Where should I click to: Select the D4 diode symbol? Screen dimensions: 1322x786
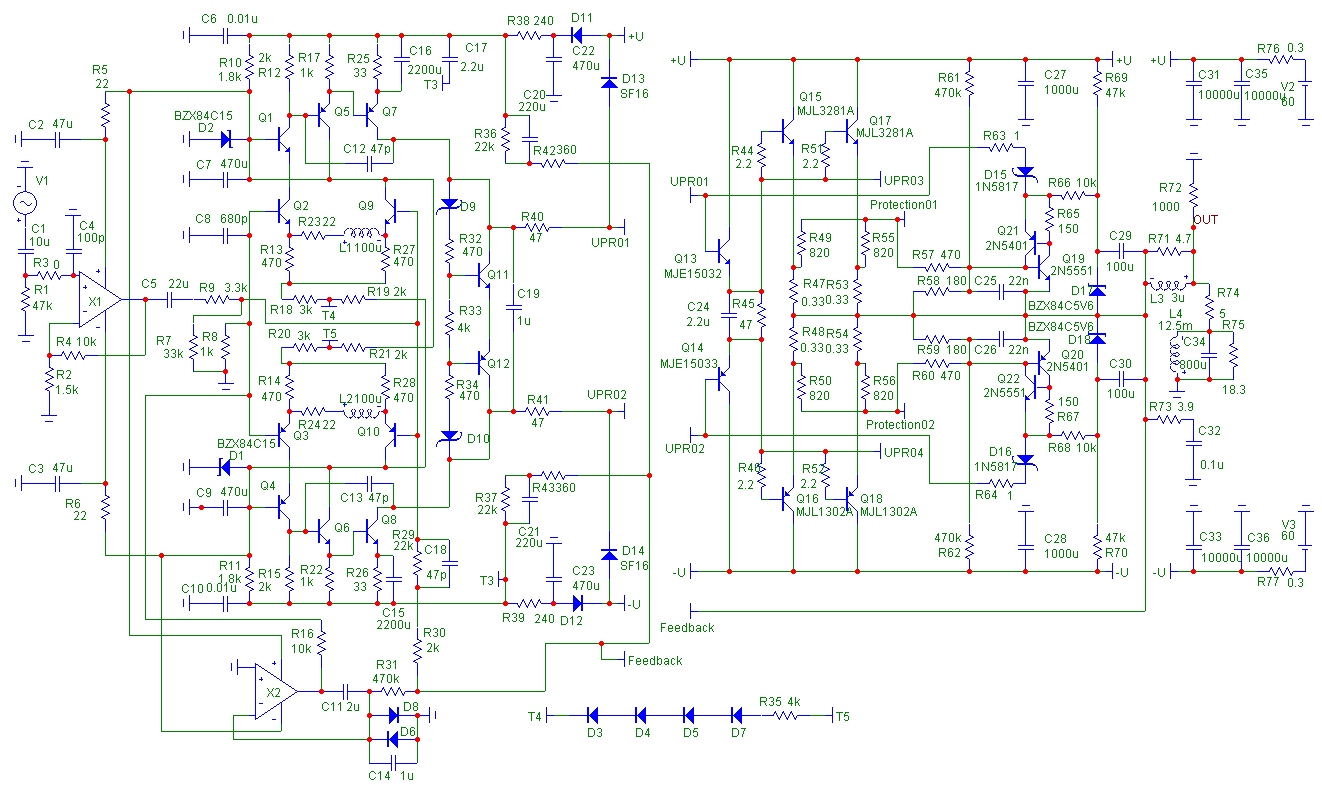641,714
